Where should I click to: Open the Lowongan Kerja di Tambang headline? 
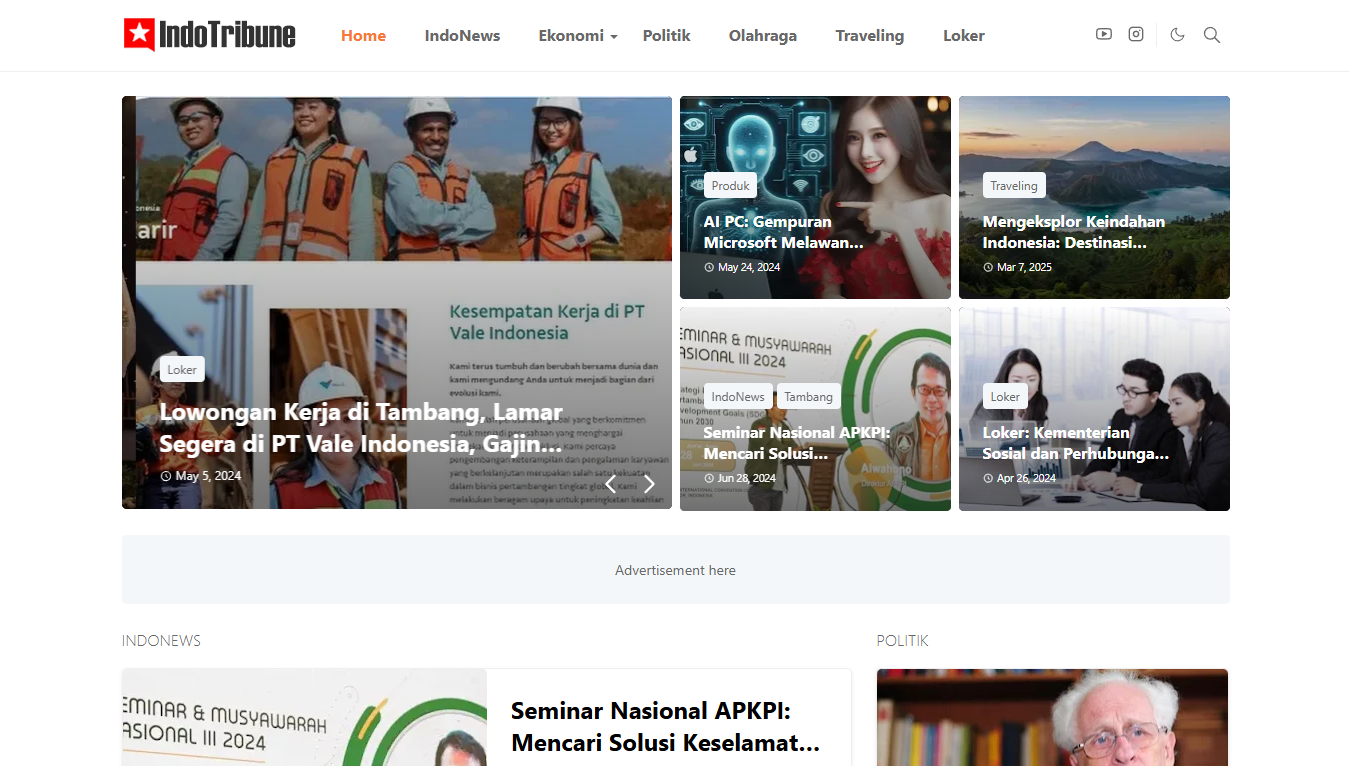[361, 427]
